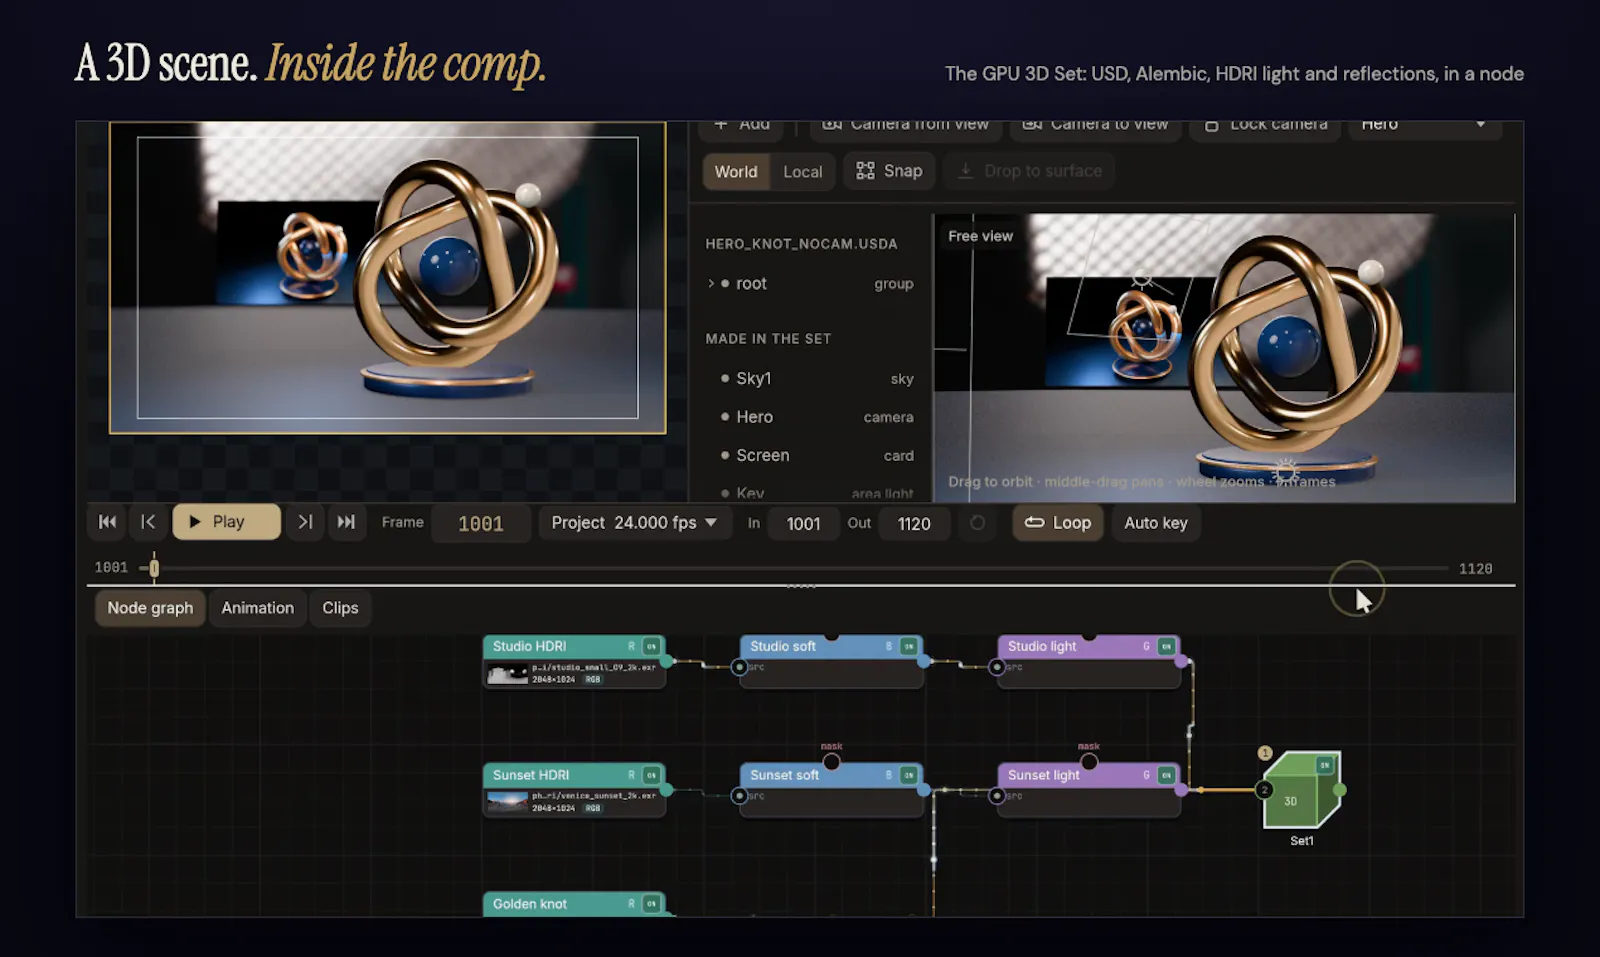Switch to the Node graph tab
The image size is (1600, 957).
point(150,608)
